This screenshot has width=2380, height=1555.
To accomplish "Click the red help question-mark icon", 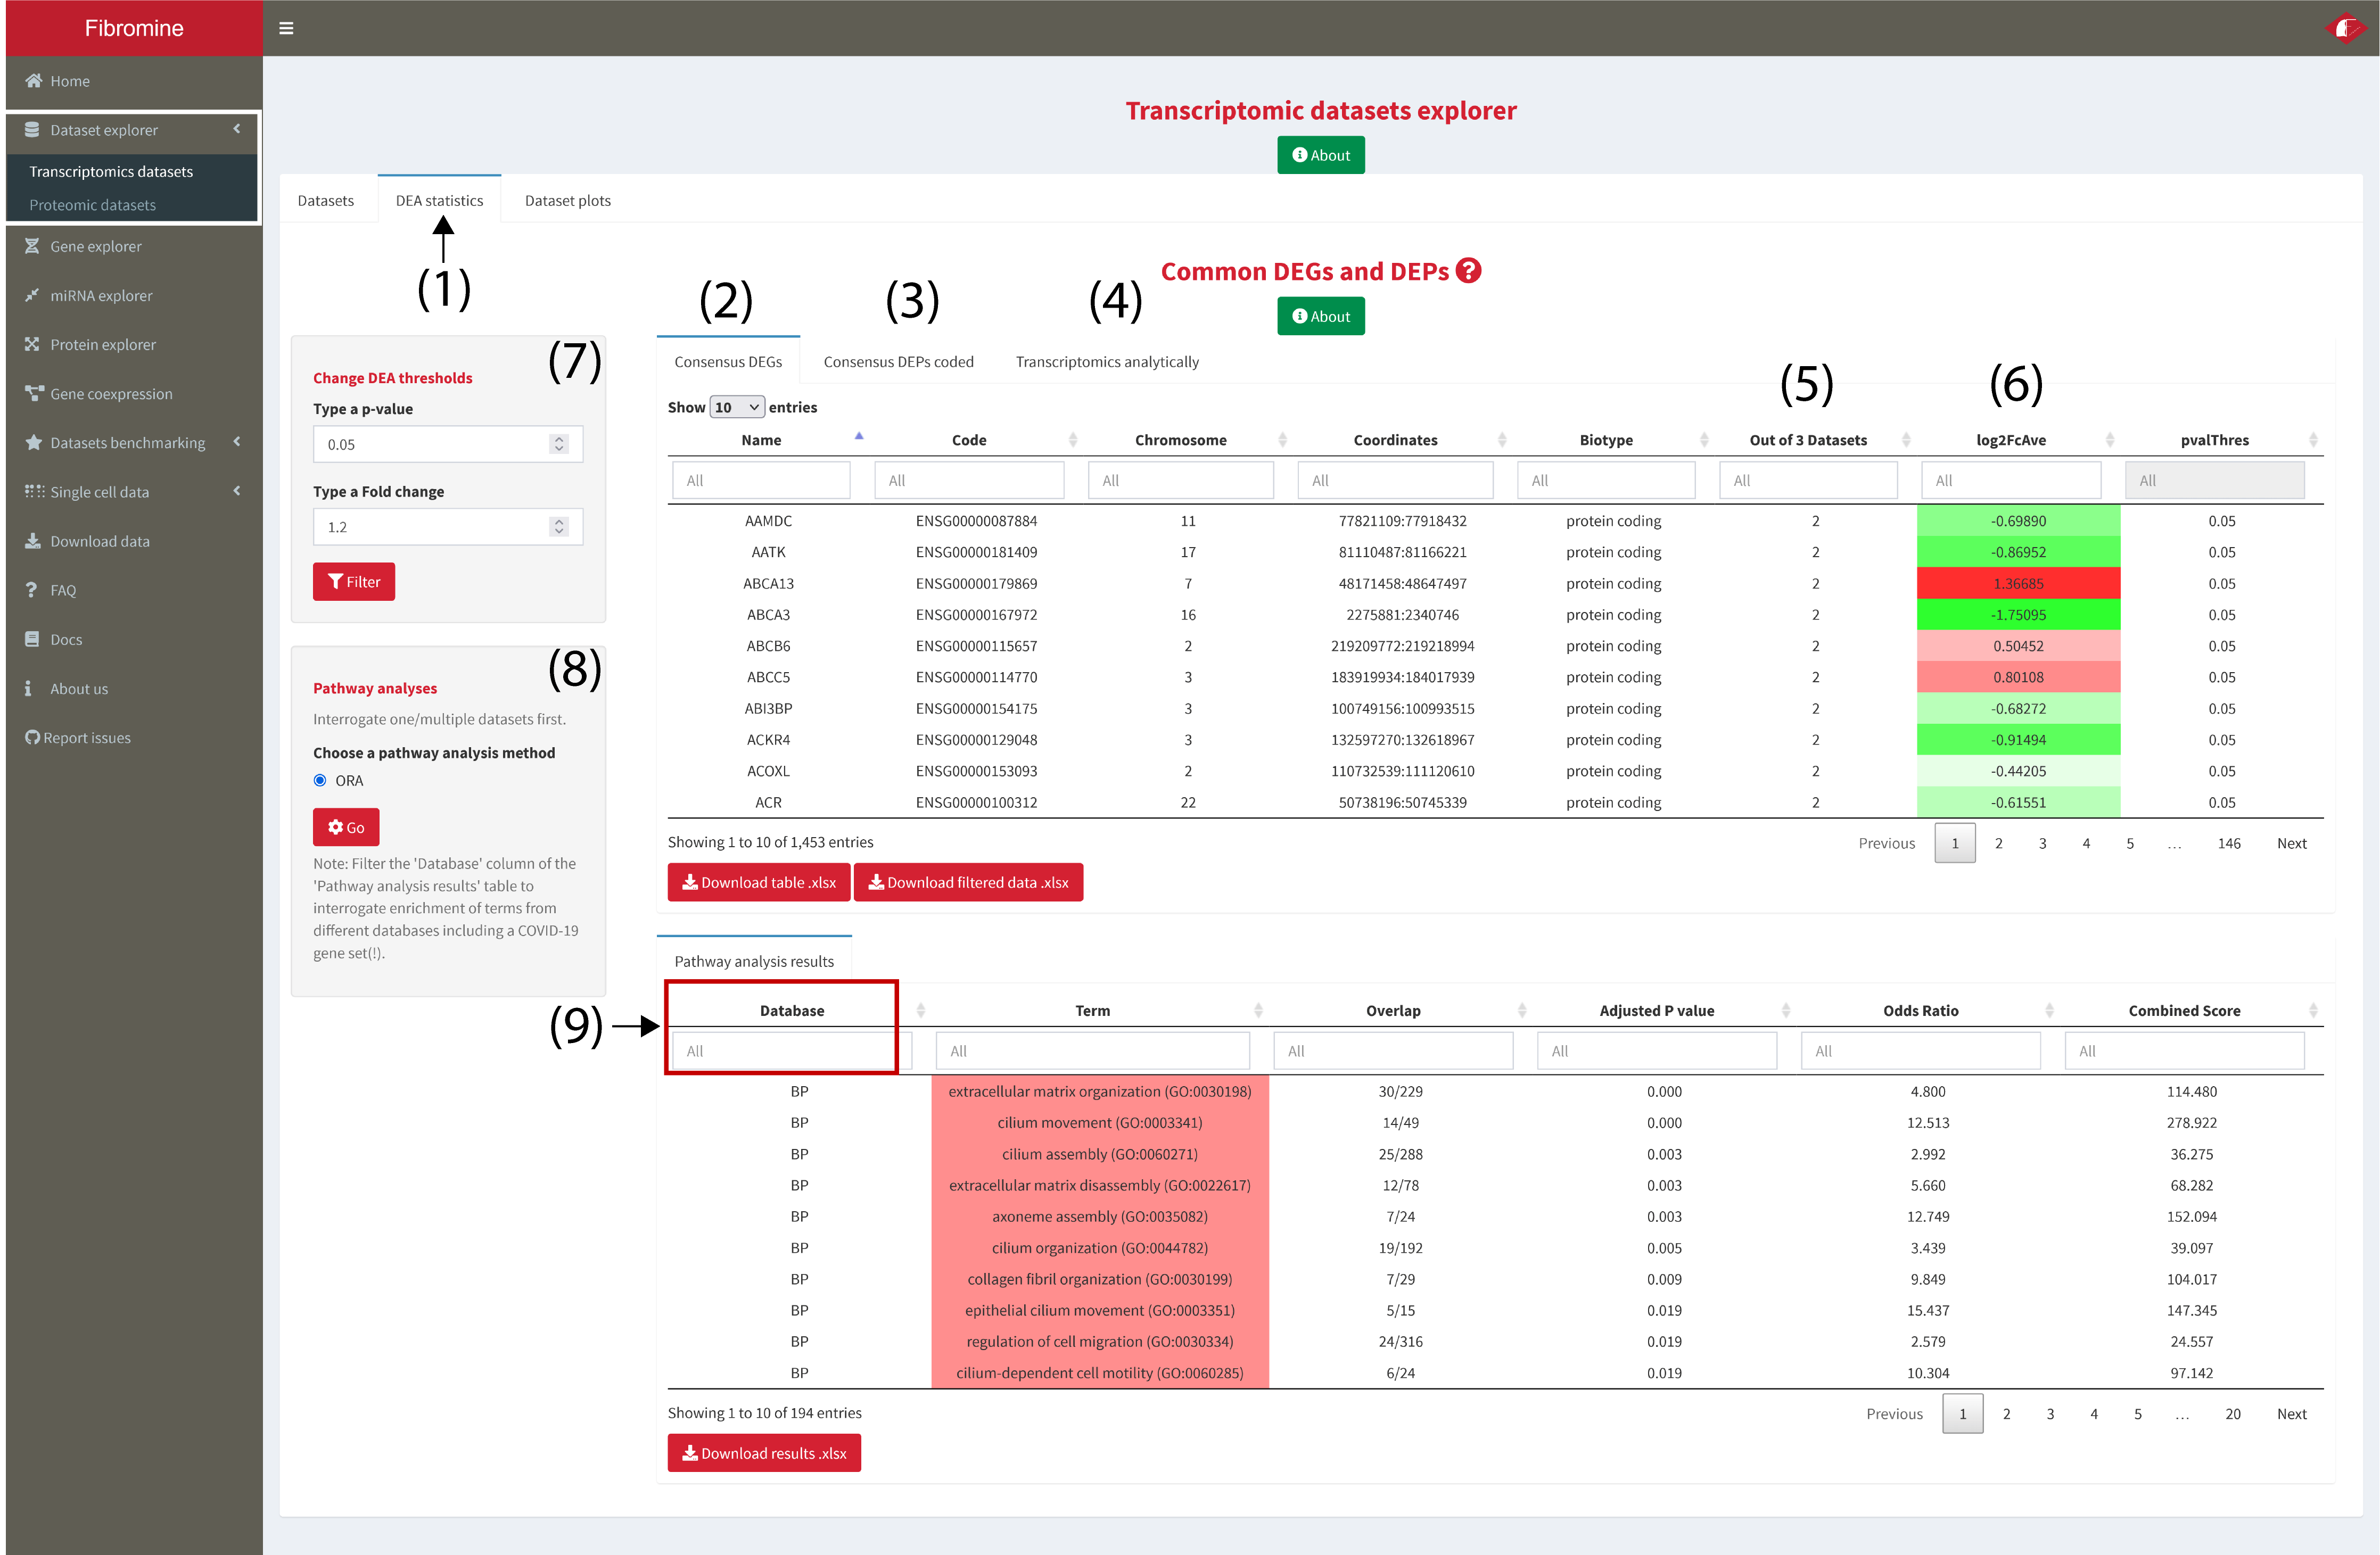I will [x=1468, y=271].
